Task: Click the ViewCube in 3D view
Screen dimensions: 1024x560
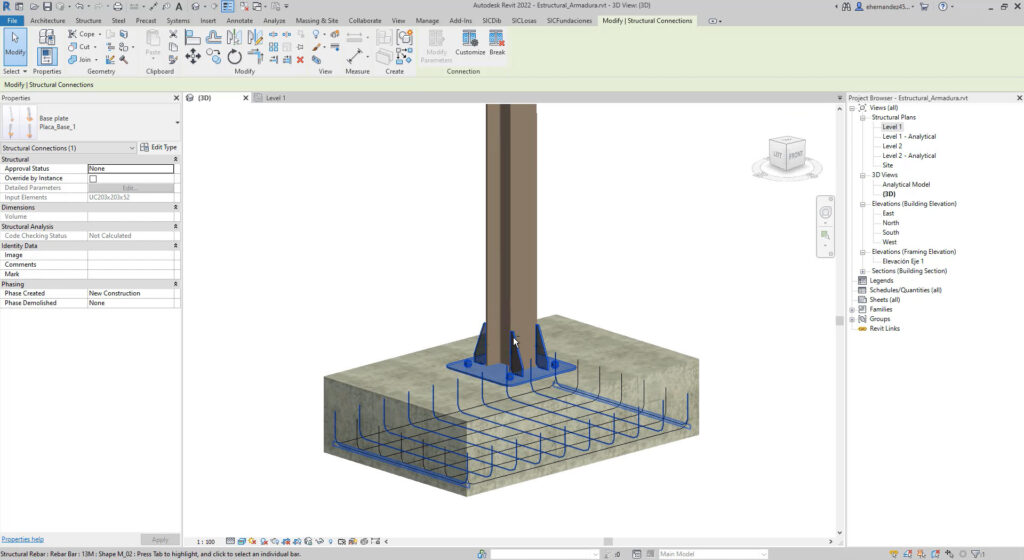Action: [788, 156]
